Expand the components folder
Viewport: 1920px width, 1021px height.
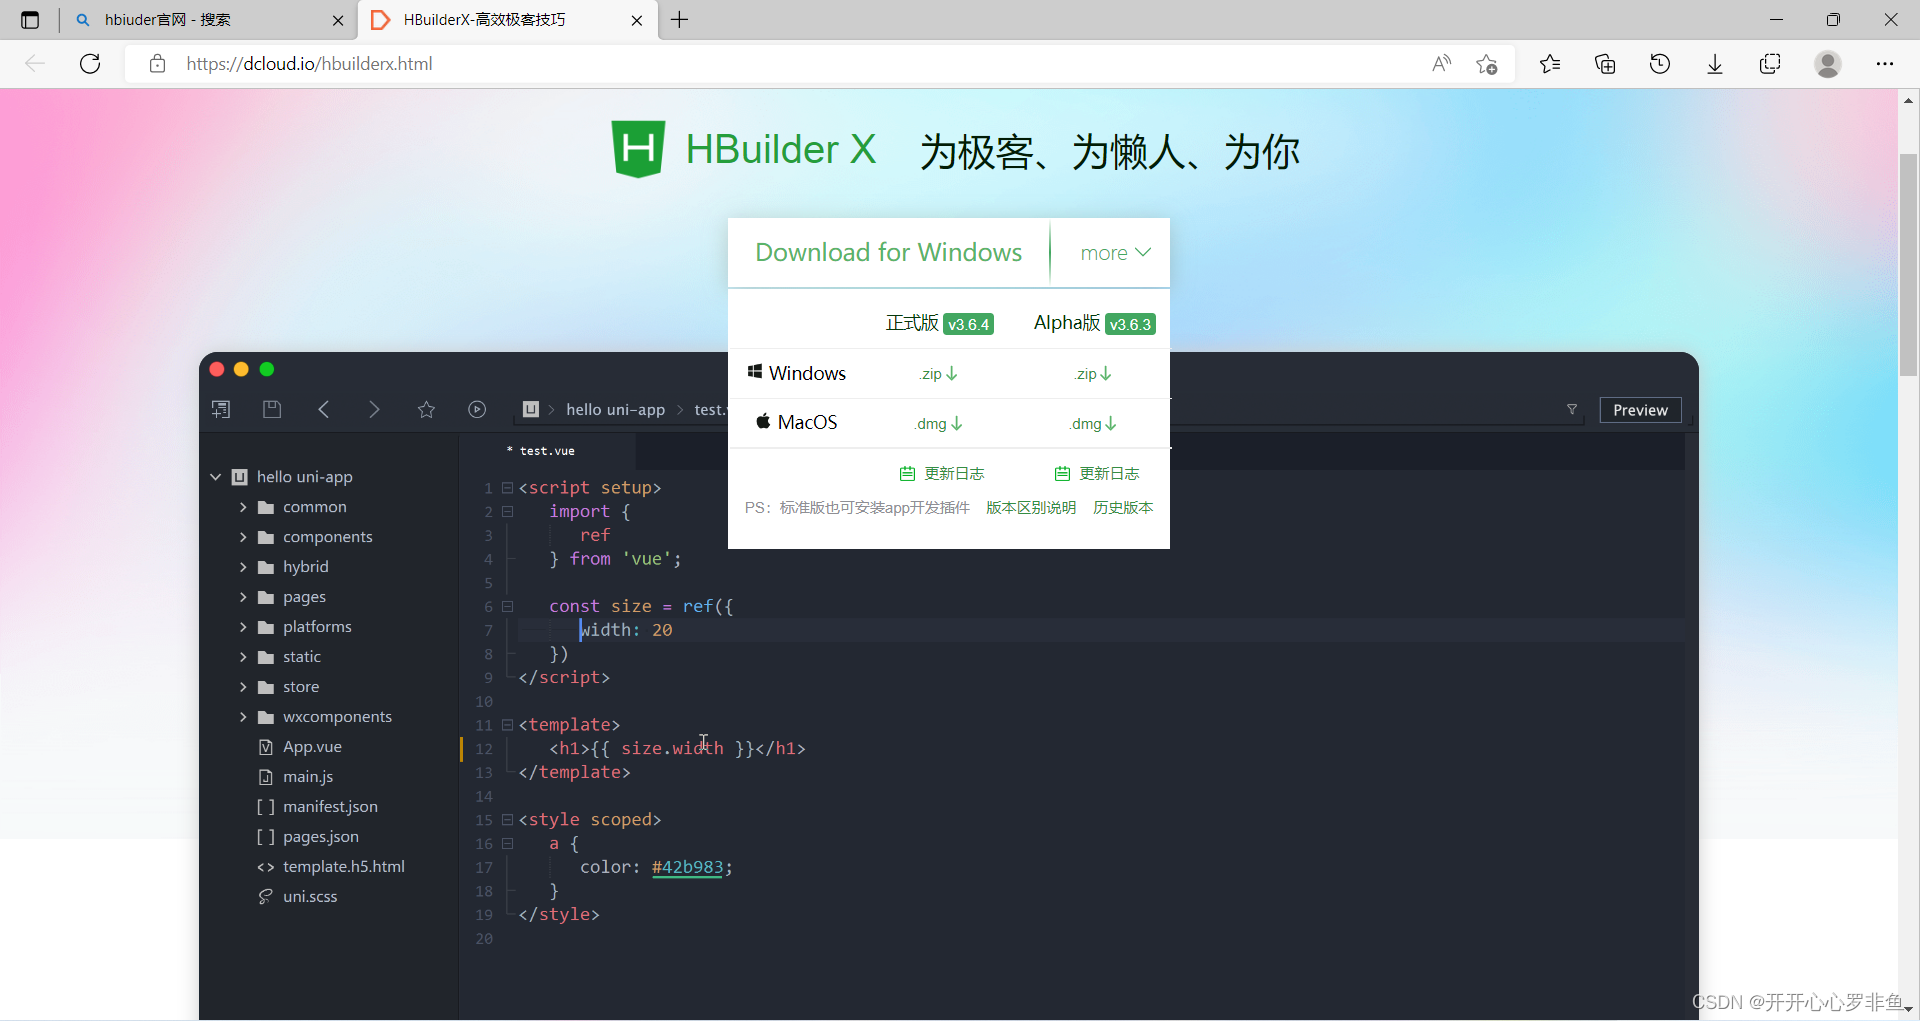[243, 537]
